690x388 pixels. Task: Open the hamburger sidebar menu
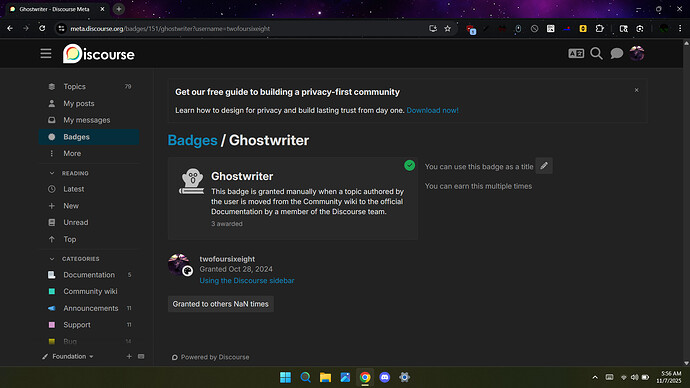pyautogui.click(x=46, y=54)
